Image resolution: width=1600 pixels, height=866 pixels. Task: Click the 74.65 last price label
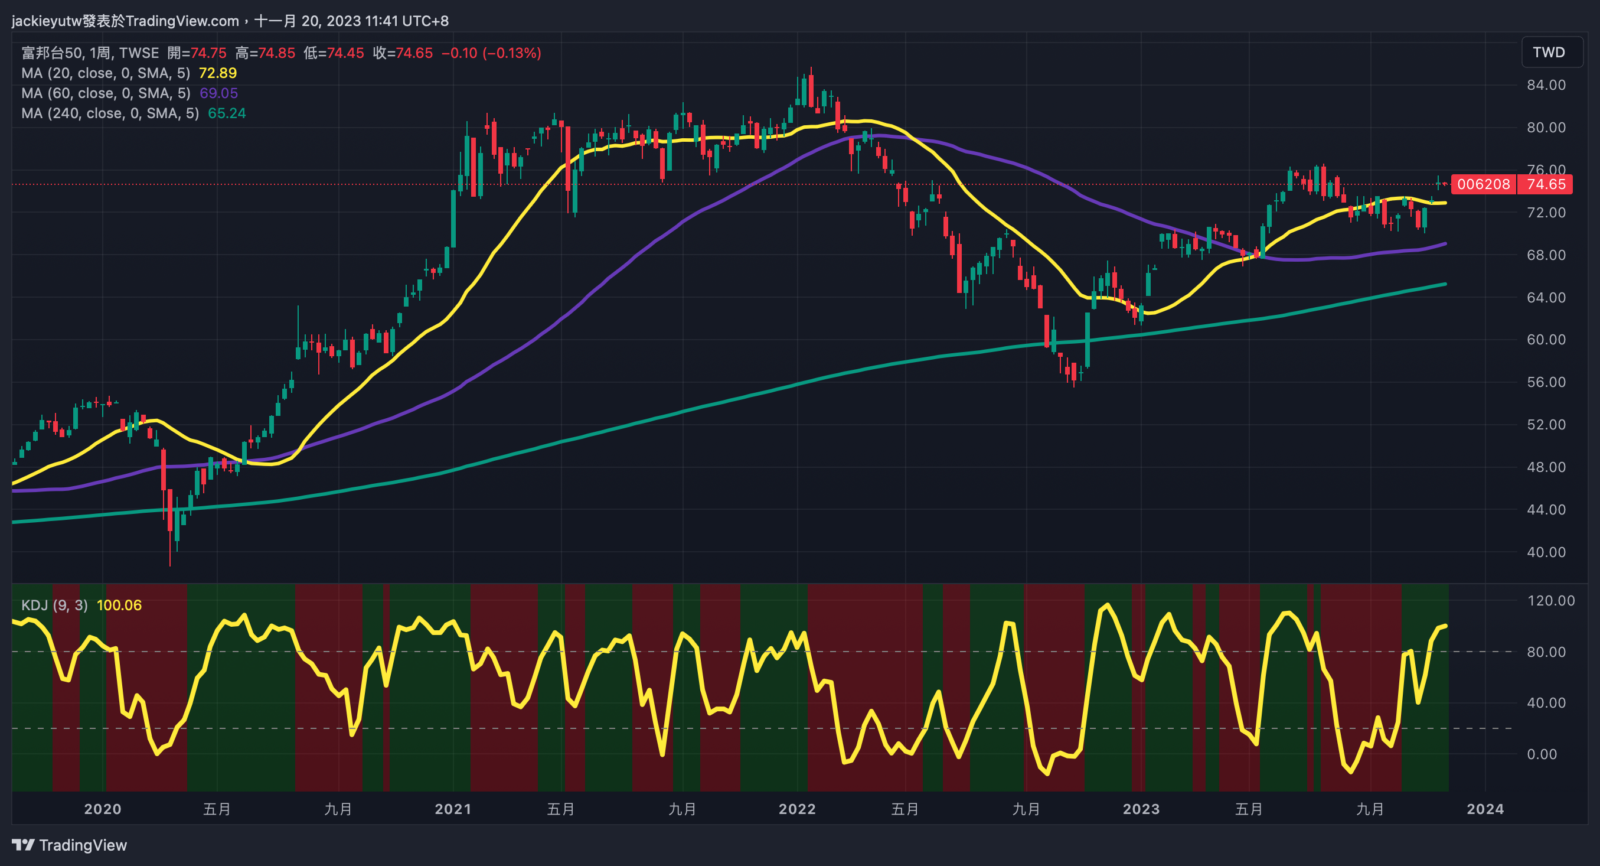tap(1545, 184)
